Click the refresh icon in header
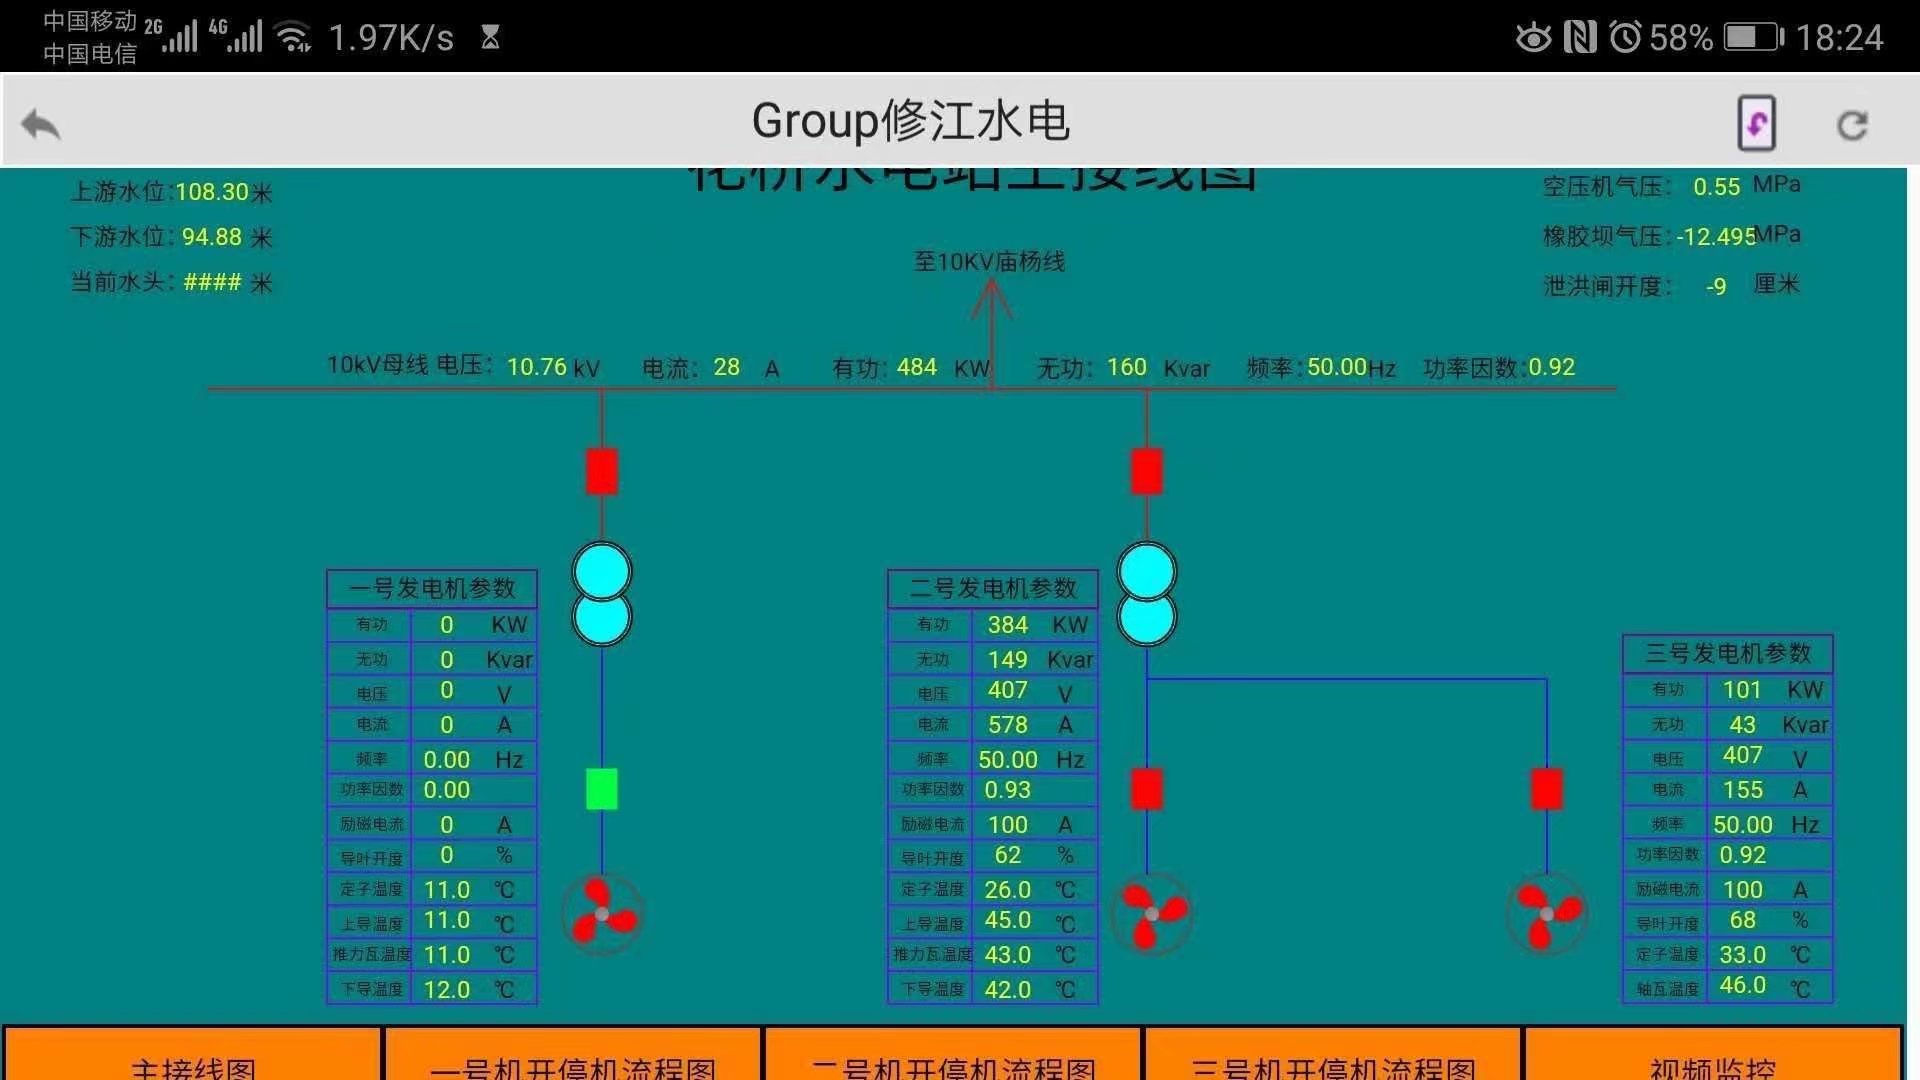The width and height of the screenshot is (1920, 1080). click(x=1852, y=125)
